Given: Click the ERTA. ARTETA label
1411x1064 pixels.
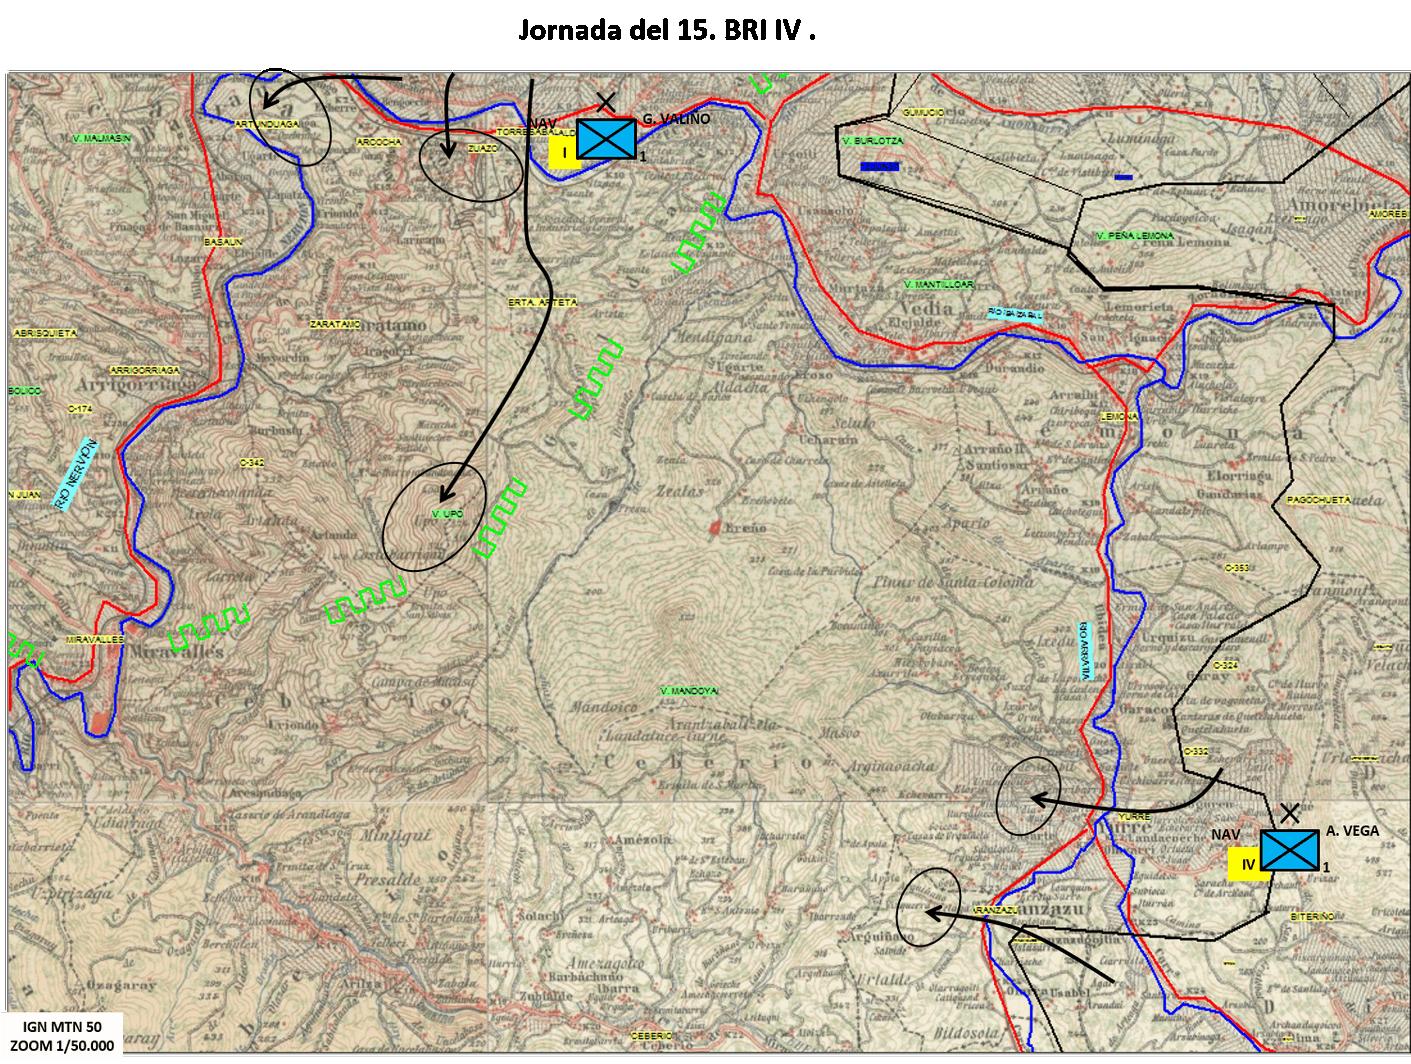Looking at the screenshot, I should pyautogui.click(x=543, y=302).
